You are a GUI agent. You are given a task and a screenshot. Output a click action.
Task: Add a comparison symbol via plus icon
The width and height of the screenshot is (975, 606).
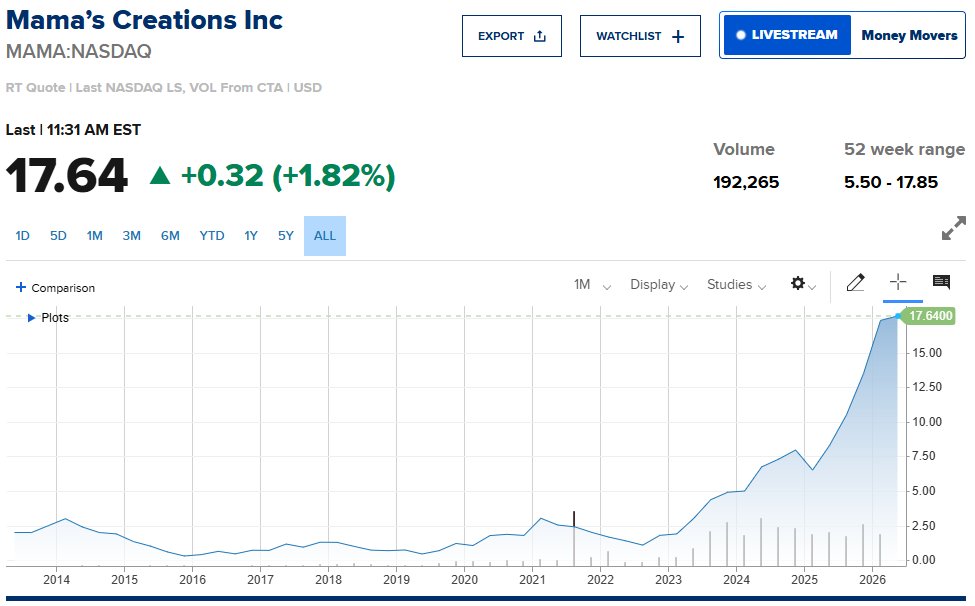(22, 287)
